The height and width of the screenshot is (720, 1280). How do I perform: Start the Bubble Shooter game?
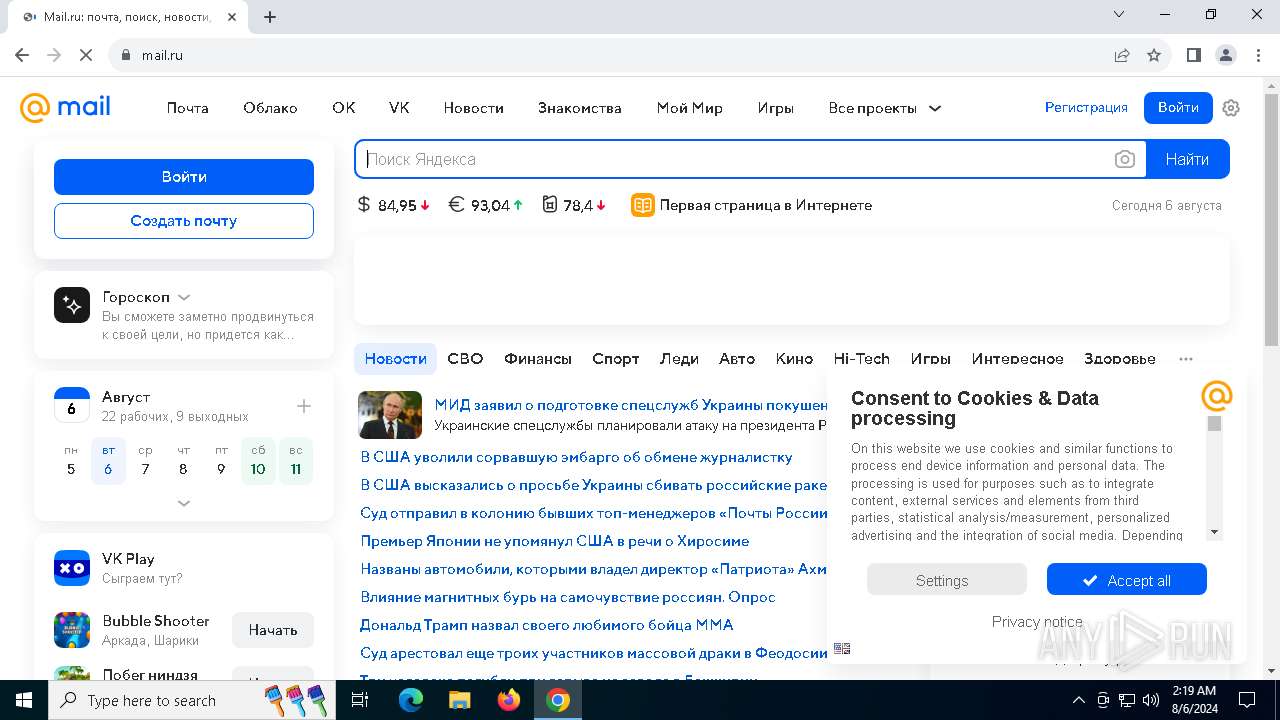[x=273, y=630]
